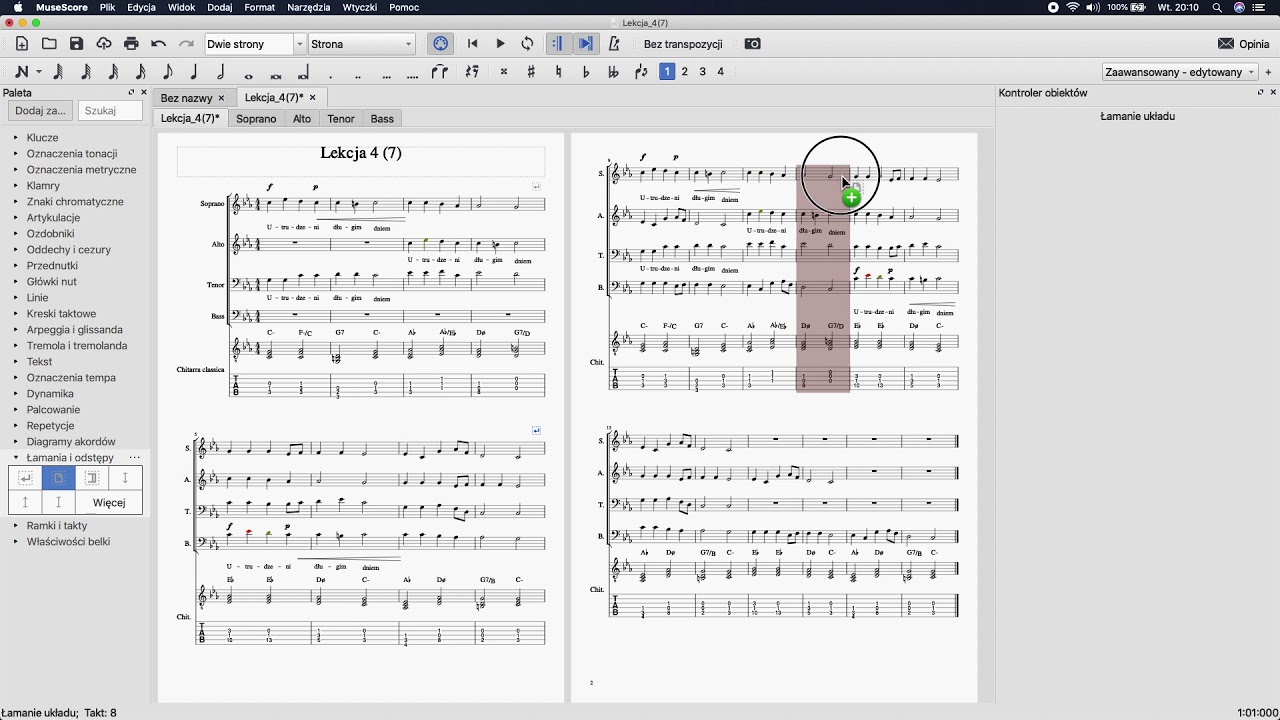Insert a rest with the rest icon

[472, 72]
